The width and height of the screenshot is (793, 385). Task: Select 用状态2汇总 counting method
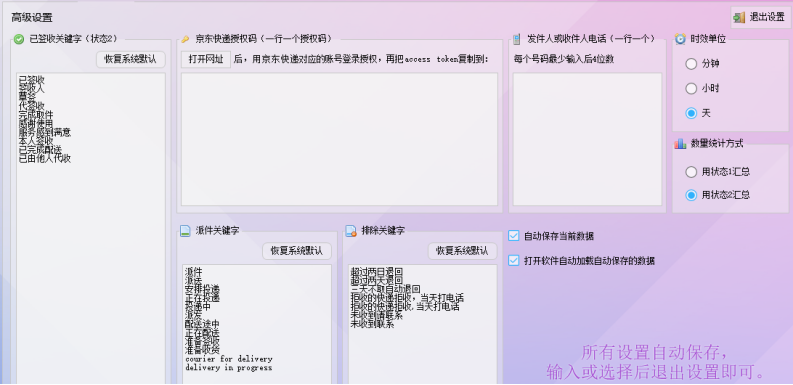[x=691, y=195]
